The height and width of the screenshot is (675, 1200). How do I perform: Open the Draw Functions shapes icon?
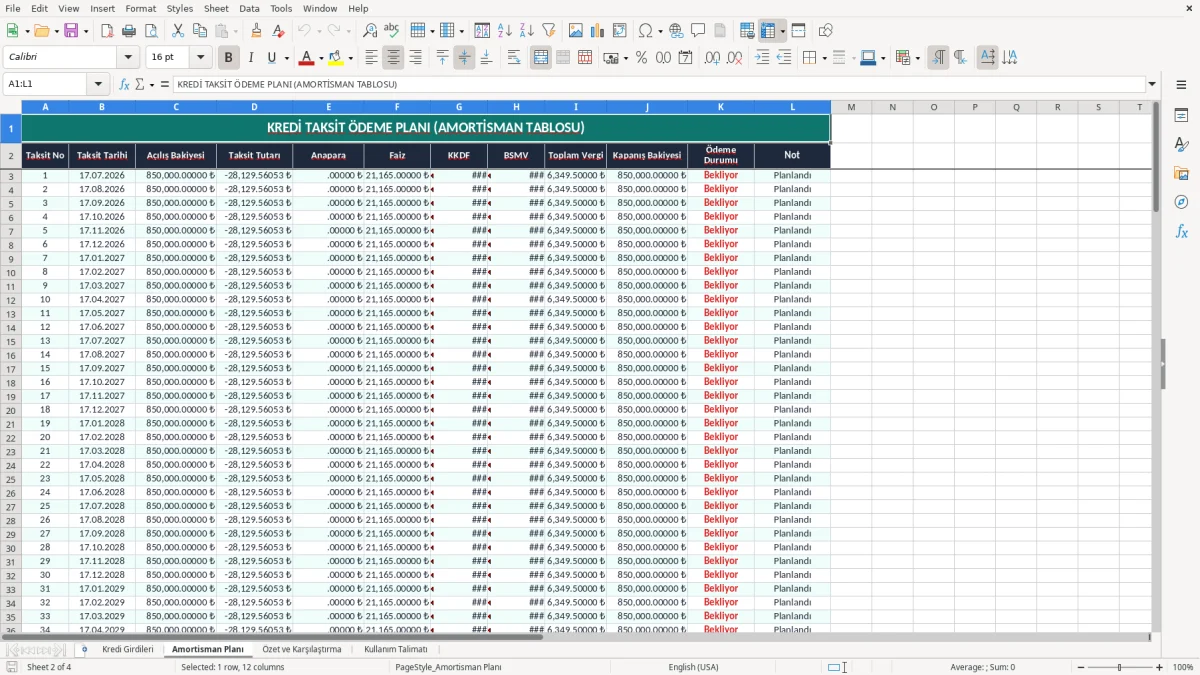click(x=825, y=31)
